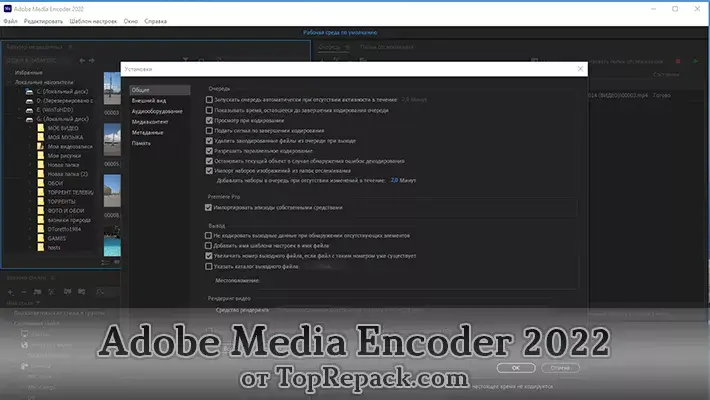Click the 2,0 minutes value for adding sequences
The width and height of the screenshot is (710, 400).
[x=394, y=180]
